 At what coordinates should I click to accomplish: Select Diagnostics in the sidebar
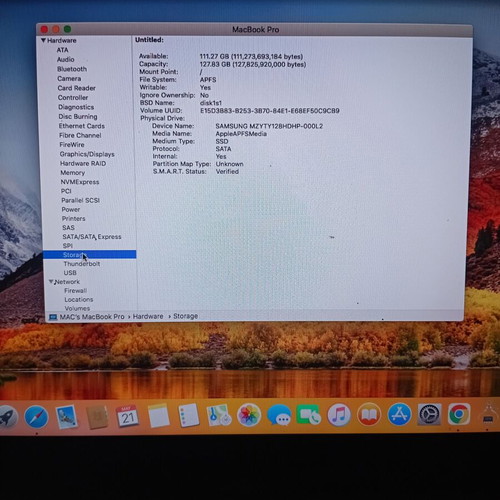point(76,107)
